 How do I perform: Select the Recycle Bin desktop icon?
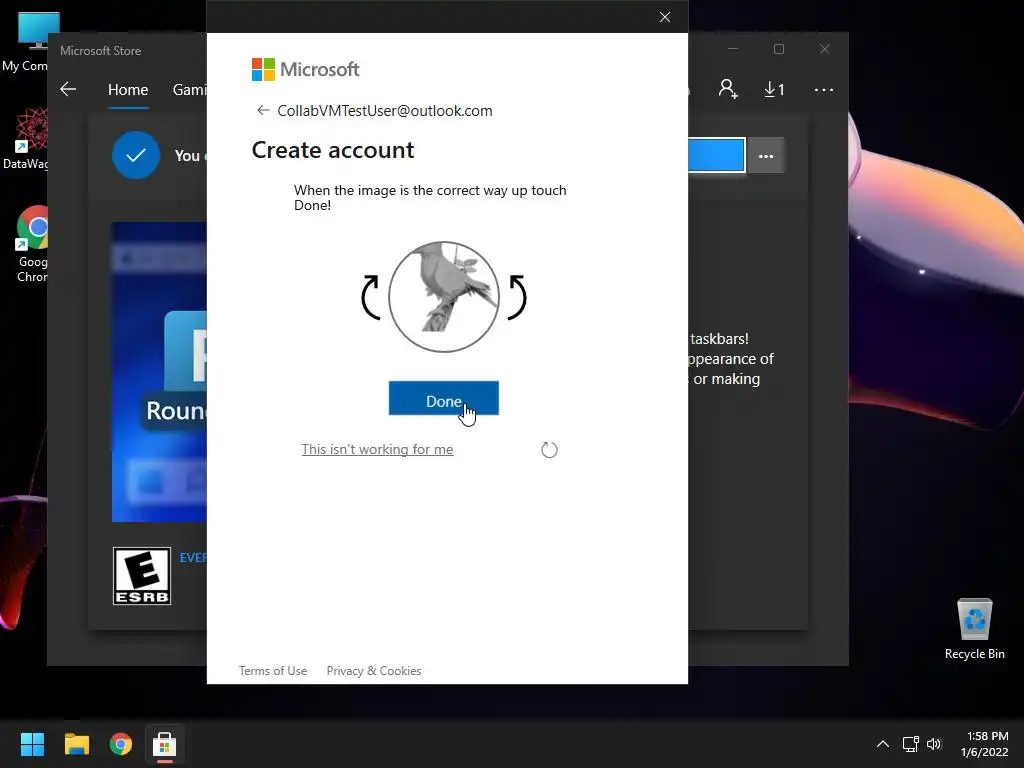pyautogui.click(x=974, y=629)
